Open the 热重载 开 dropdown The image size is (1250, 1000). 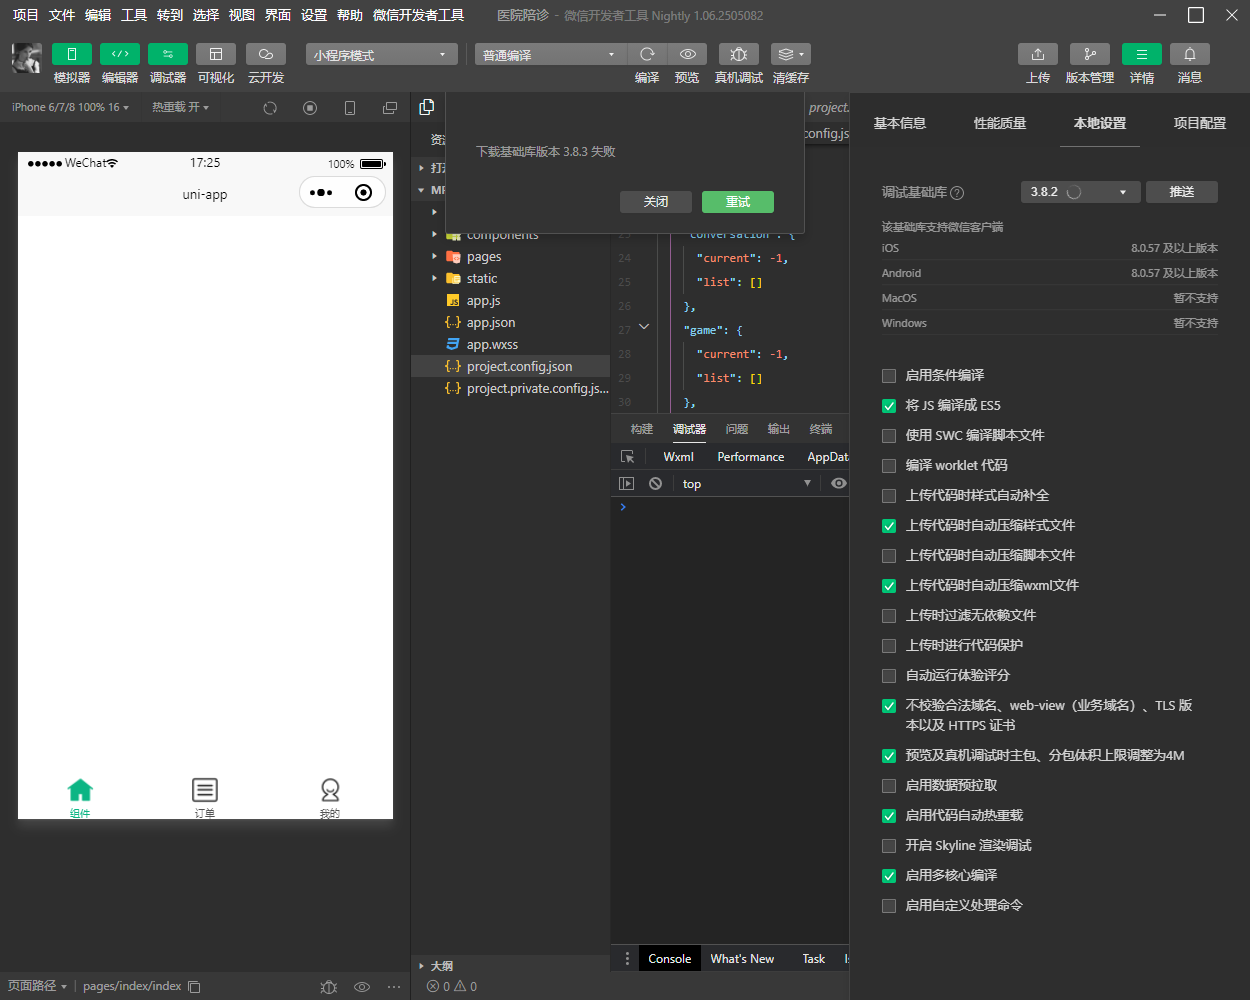pos(181,107)
